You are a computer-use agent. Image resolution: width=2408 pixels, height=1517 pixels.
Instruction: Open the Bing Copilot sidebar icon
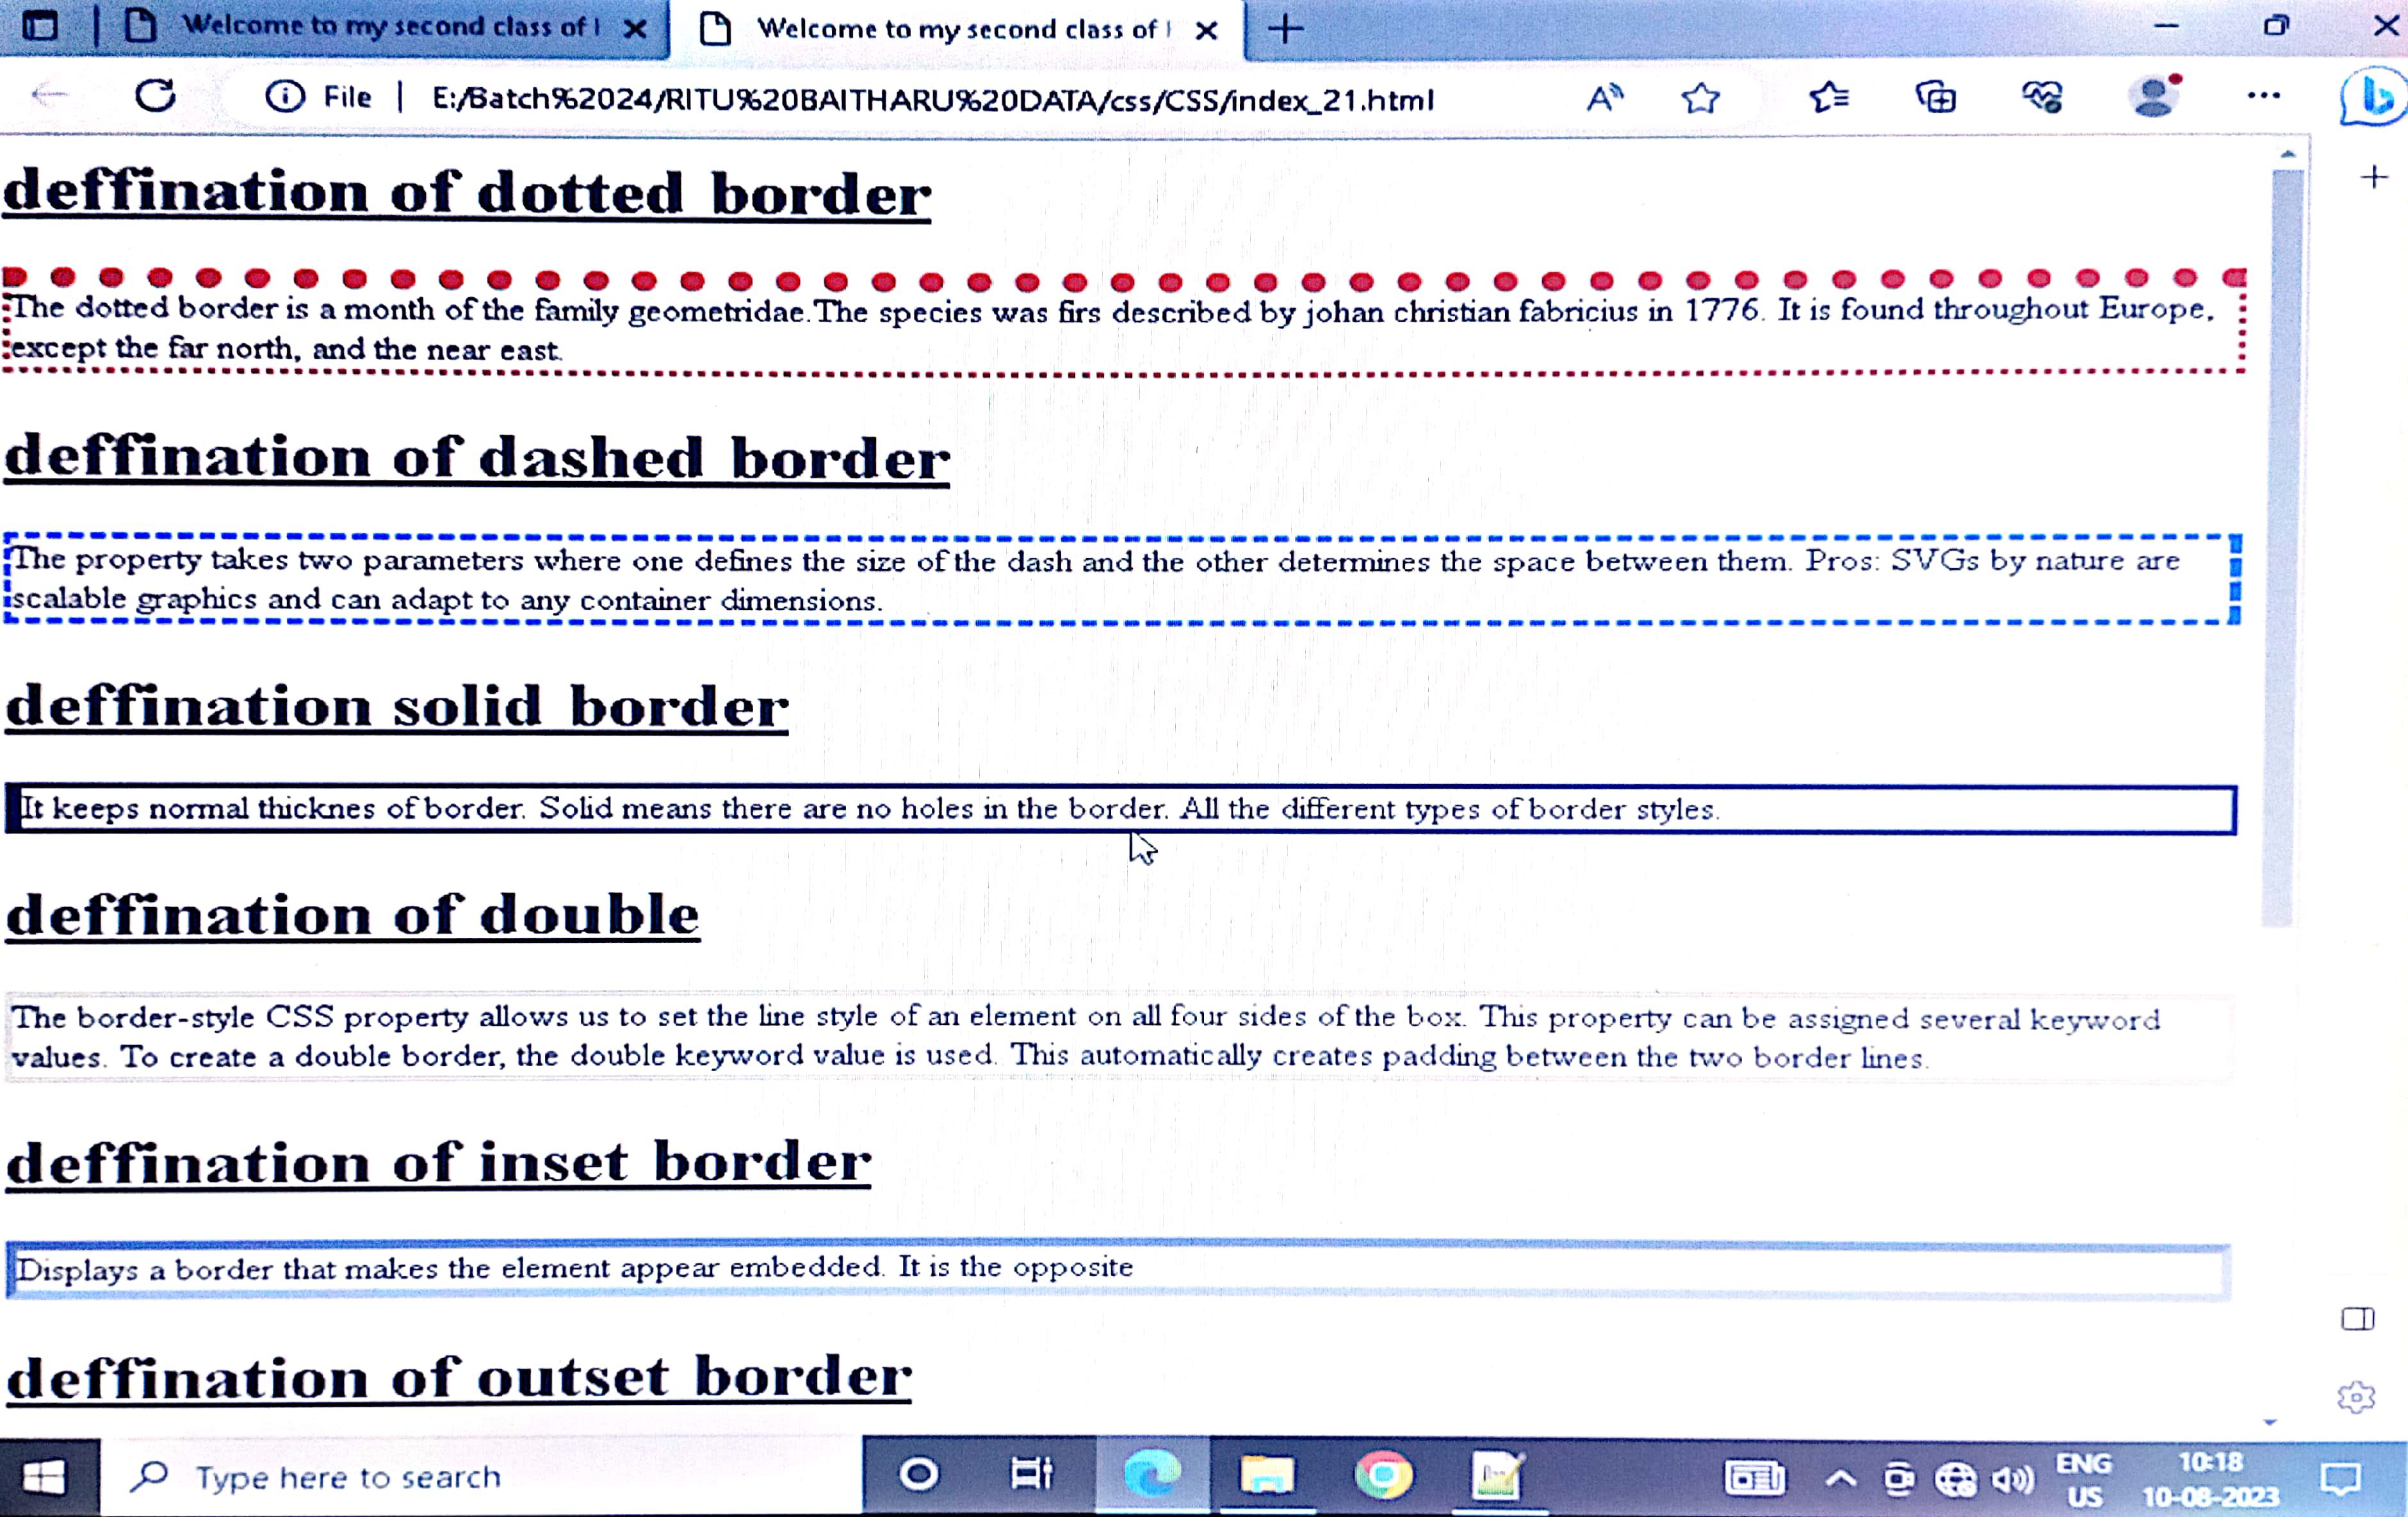[2374, 98]
